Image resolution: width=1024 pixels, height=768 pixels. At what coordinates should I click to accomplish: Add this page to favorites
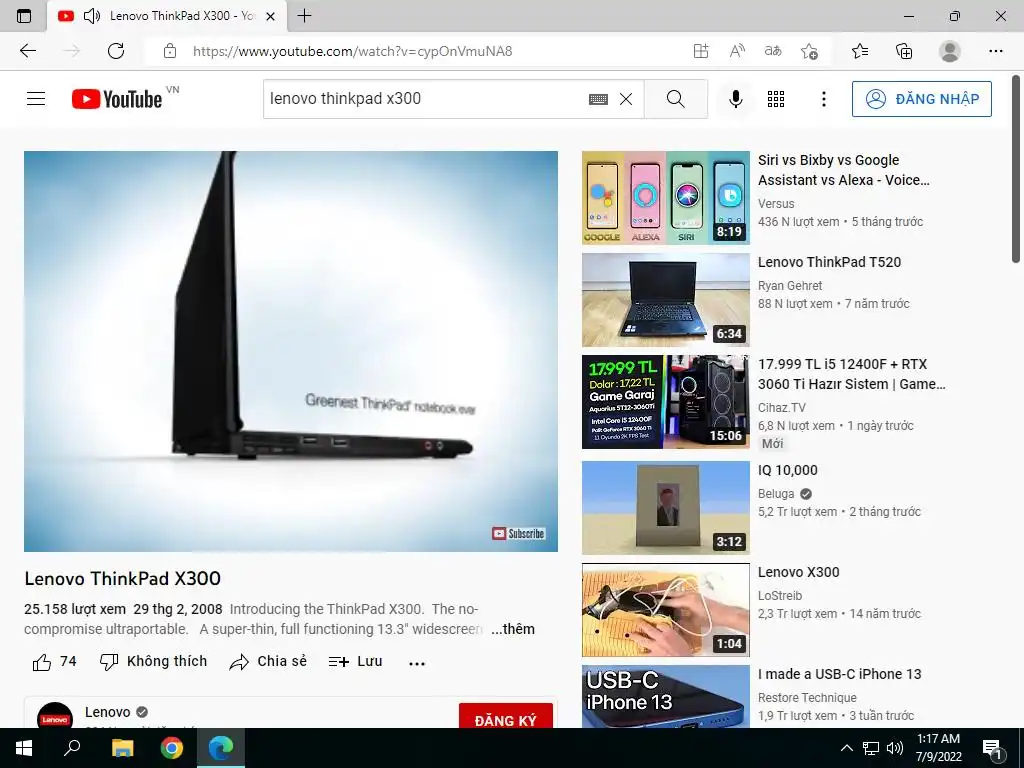tap(809, 51)
